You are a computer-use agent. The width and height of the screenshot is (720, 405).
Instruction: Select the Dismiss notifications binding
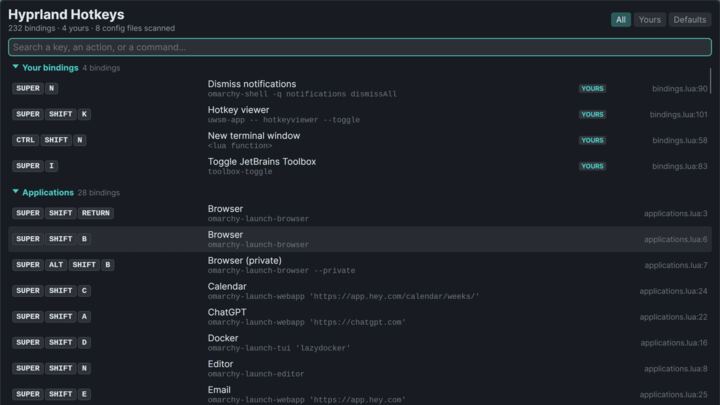[x=360, y=88]
